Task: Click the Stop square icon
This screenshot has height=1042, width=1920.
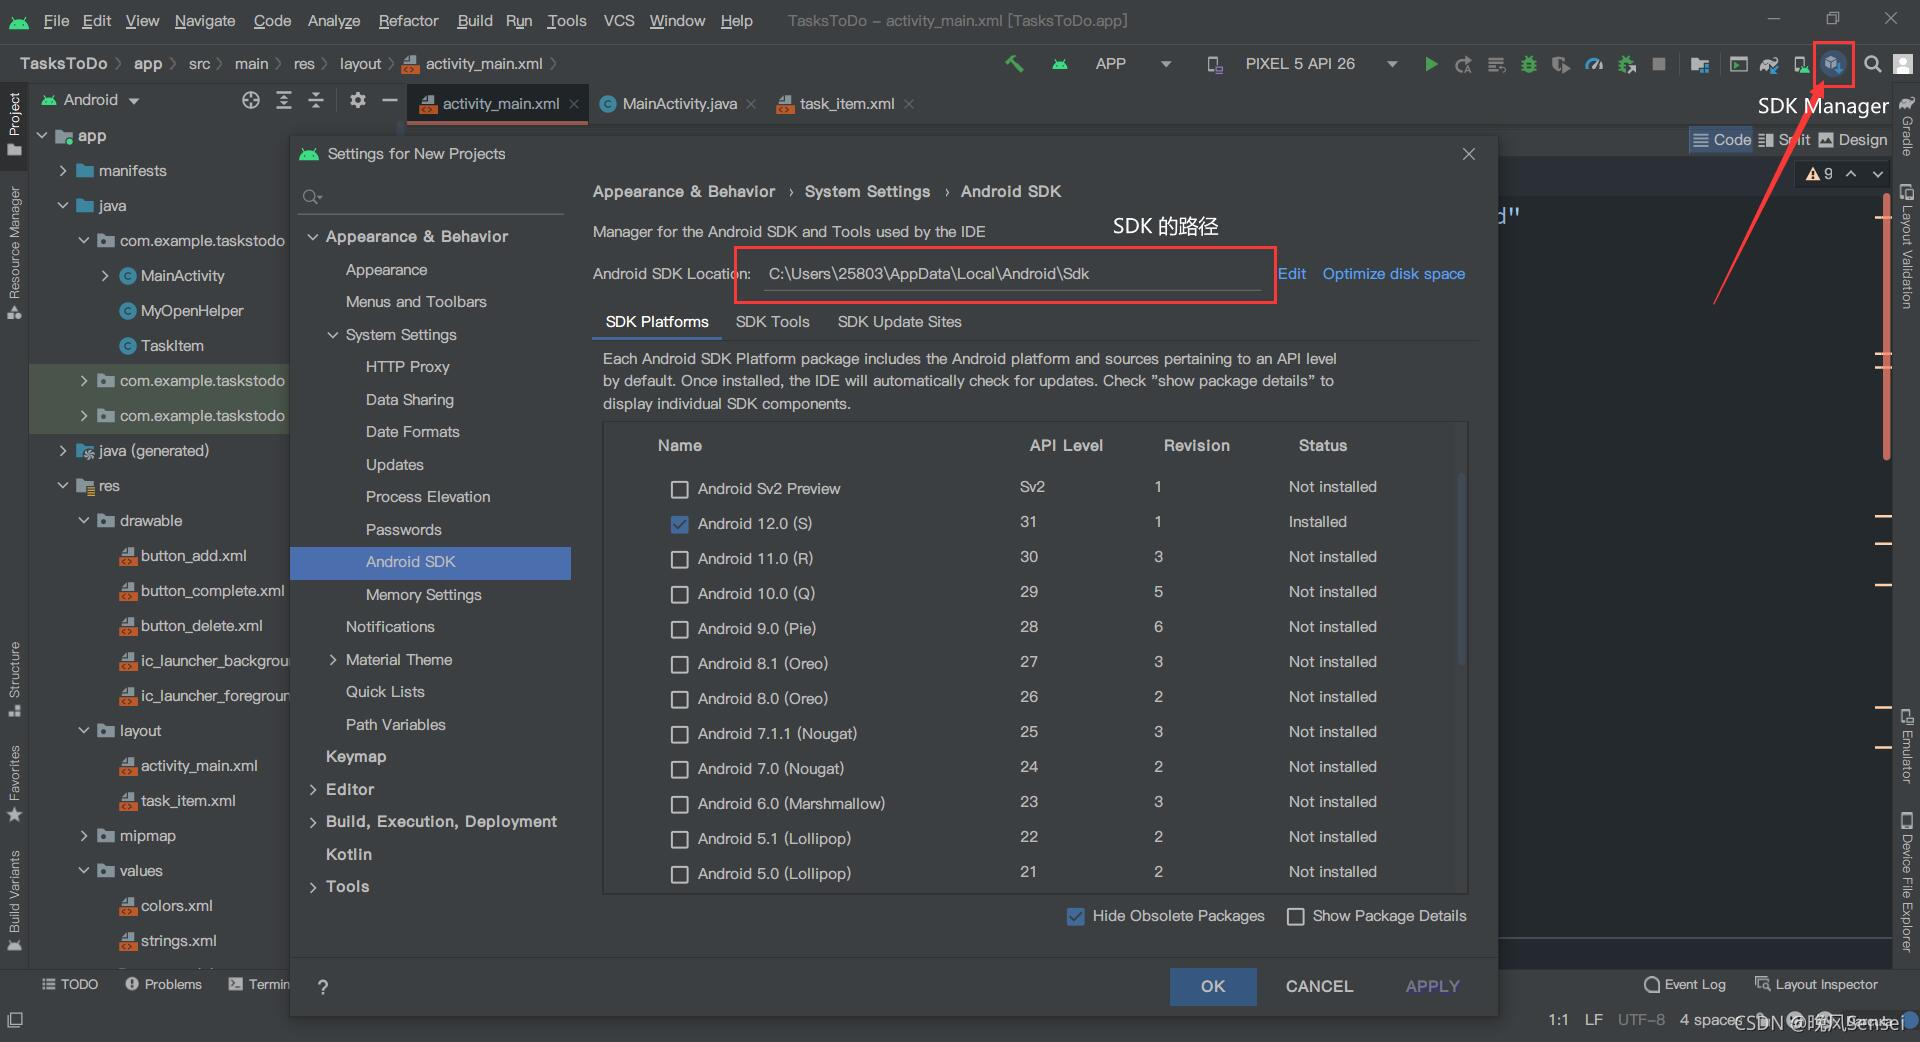Action: coord(1659,64)
